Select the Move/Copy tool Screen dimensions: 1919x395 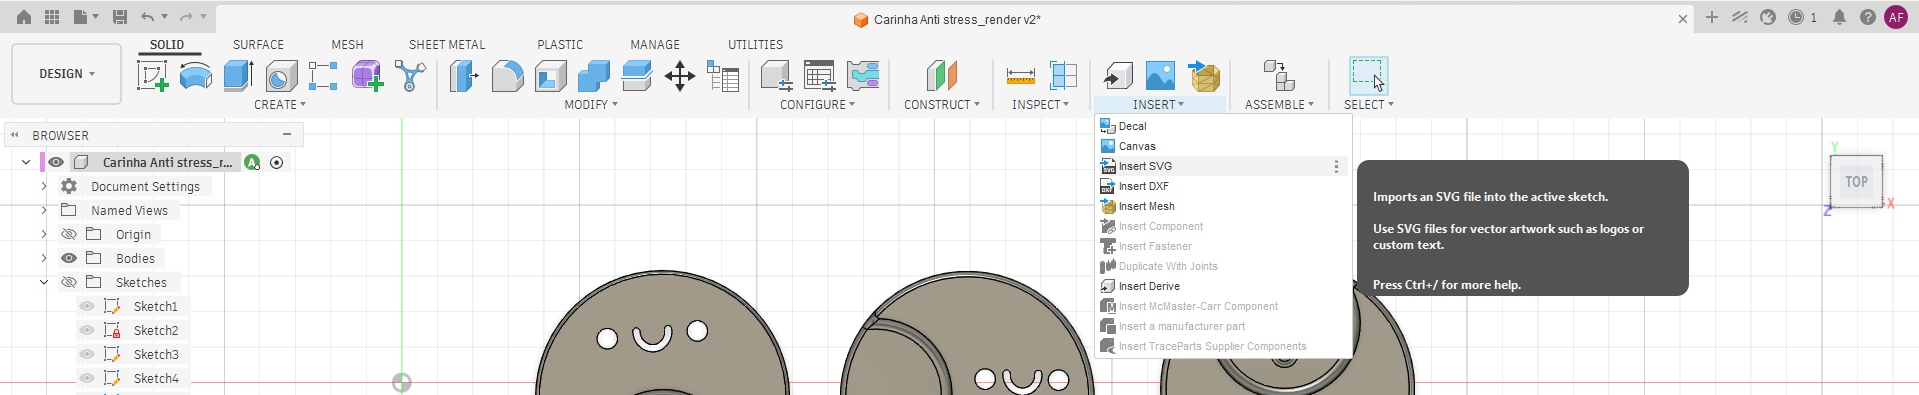coord(679,76)
